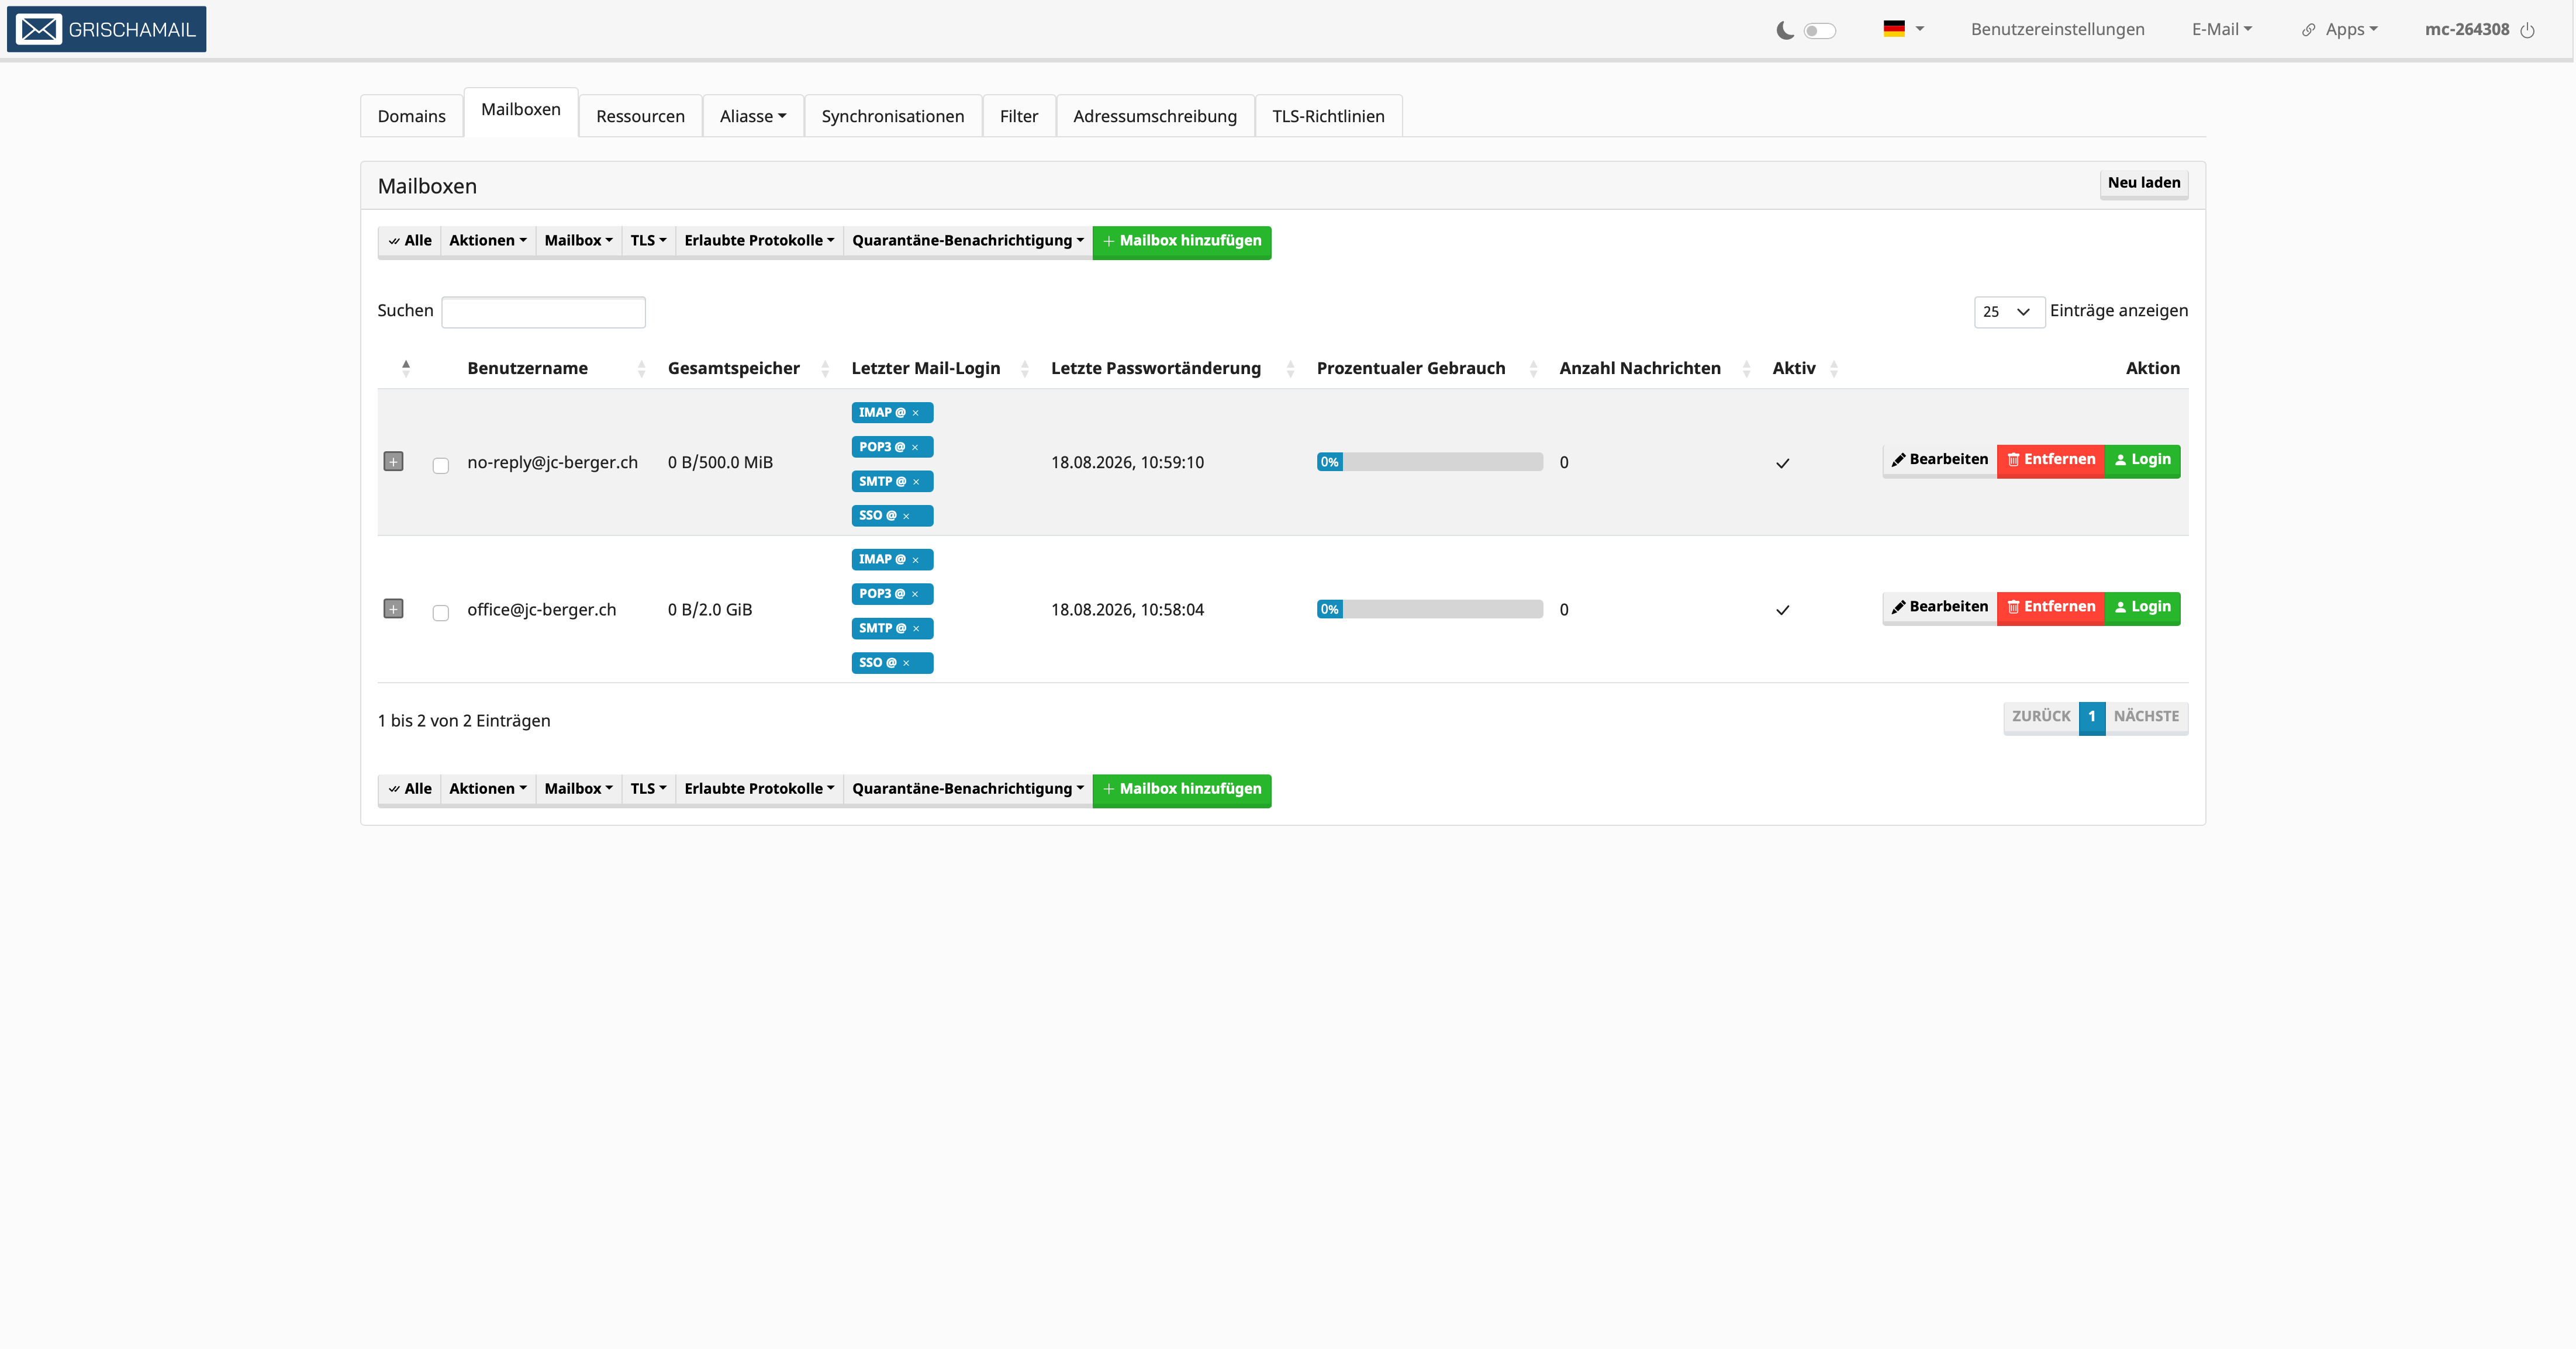Click the IMAP badge in the no-reply row

892,413
